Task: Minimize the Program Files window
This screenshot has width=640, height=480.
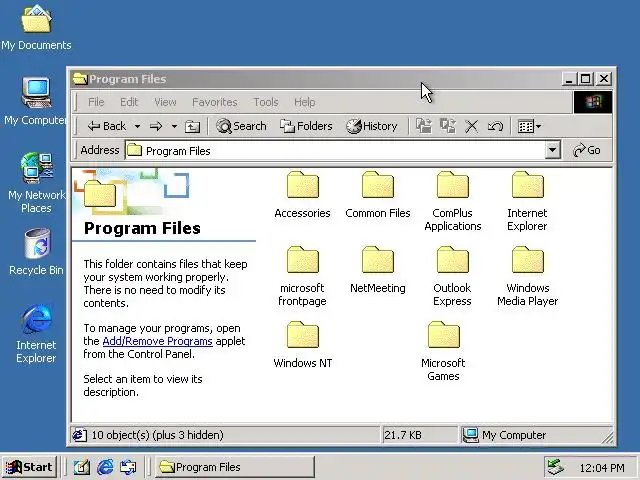Action: 569,79
